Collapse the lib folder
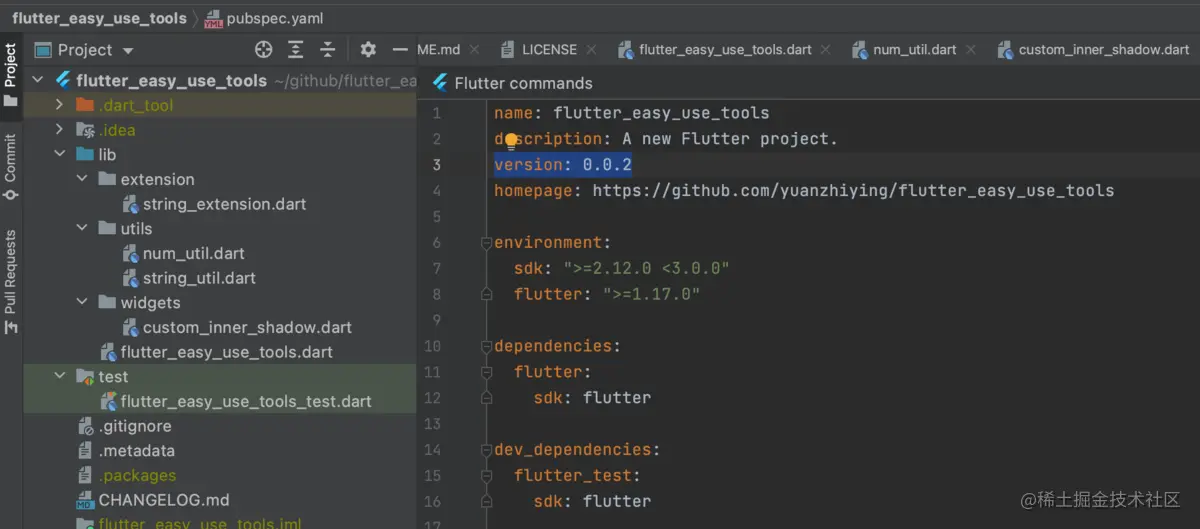Viewport: 1200px width, 529px height. (59, 155)
